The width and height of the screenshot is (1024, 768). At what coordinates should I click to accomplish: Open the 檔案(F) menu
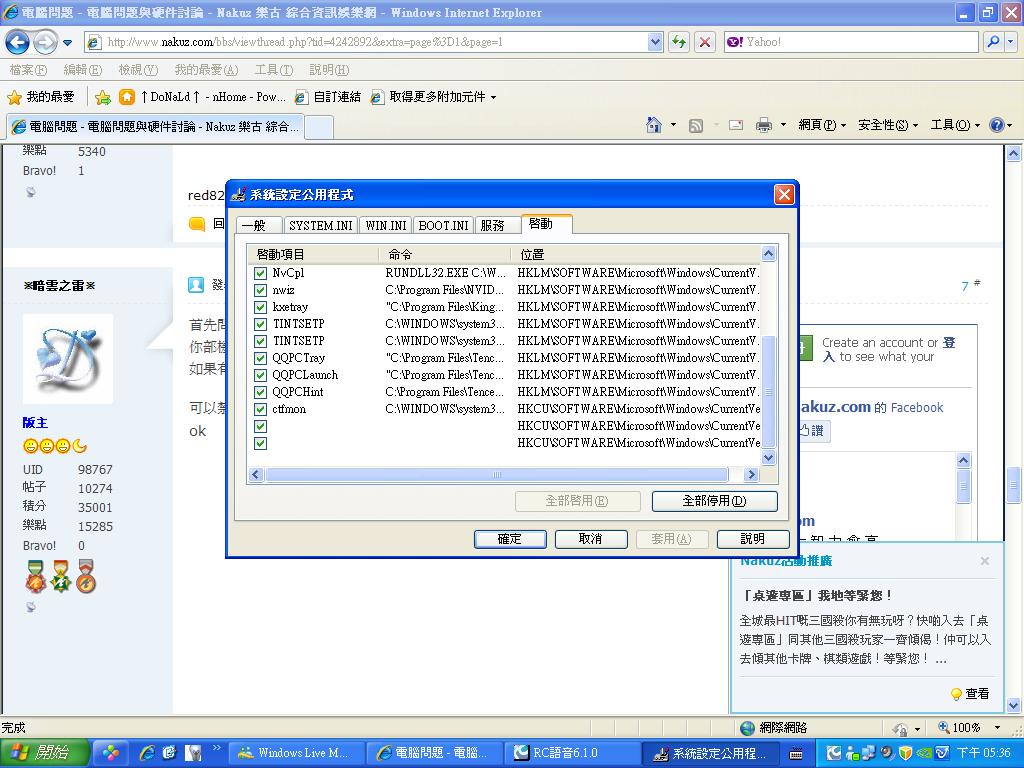(28, 70)
